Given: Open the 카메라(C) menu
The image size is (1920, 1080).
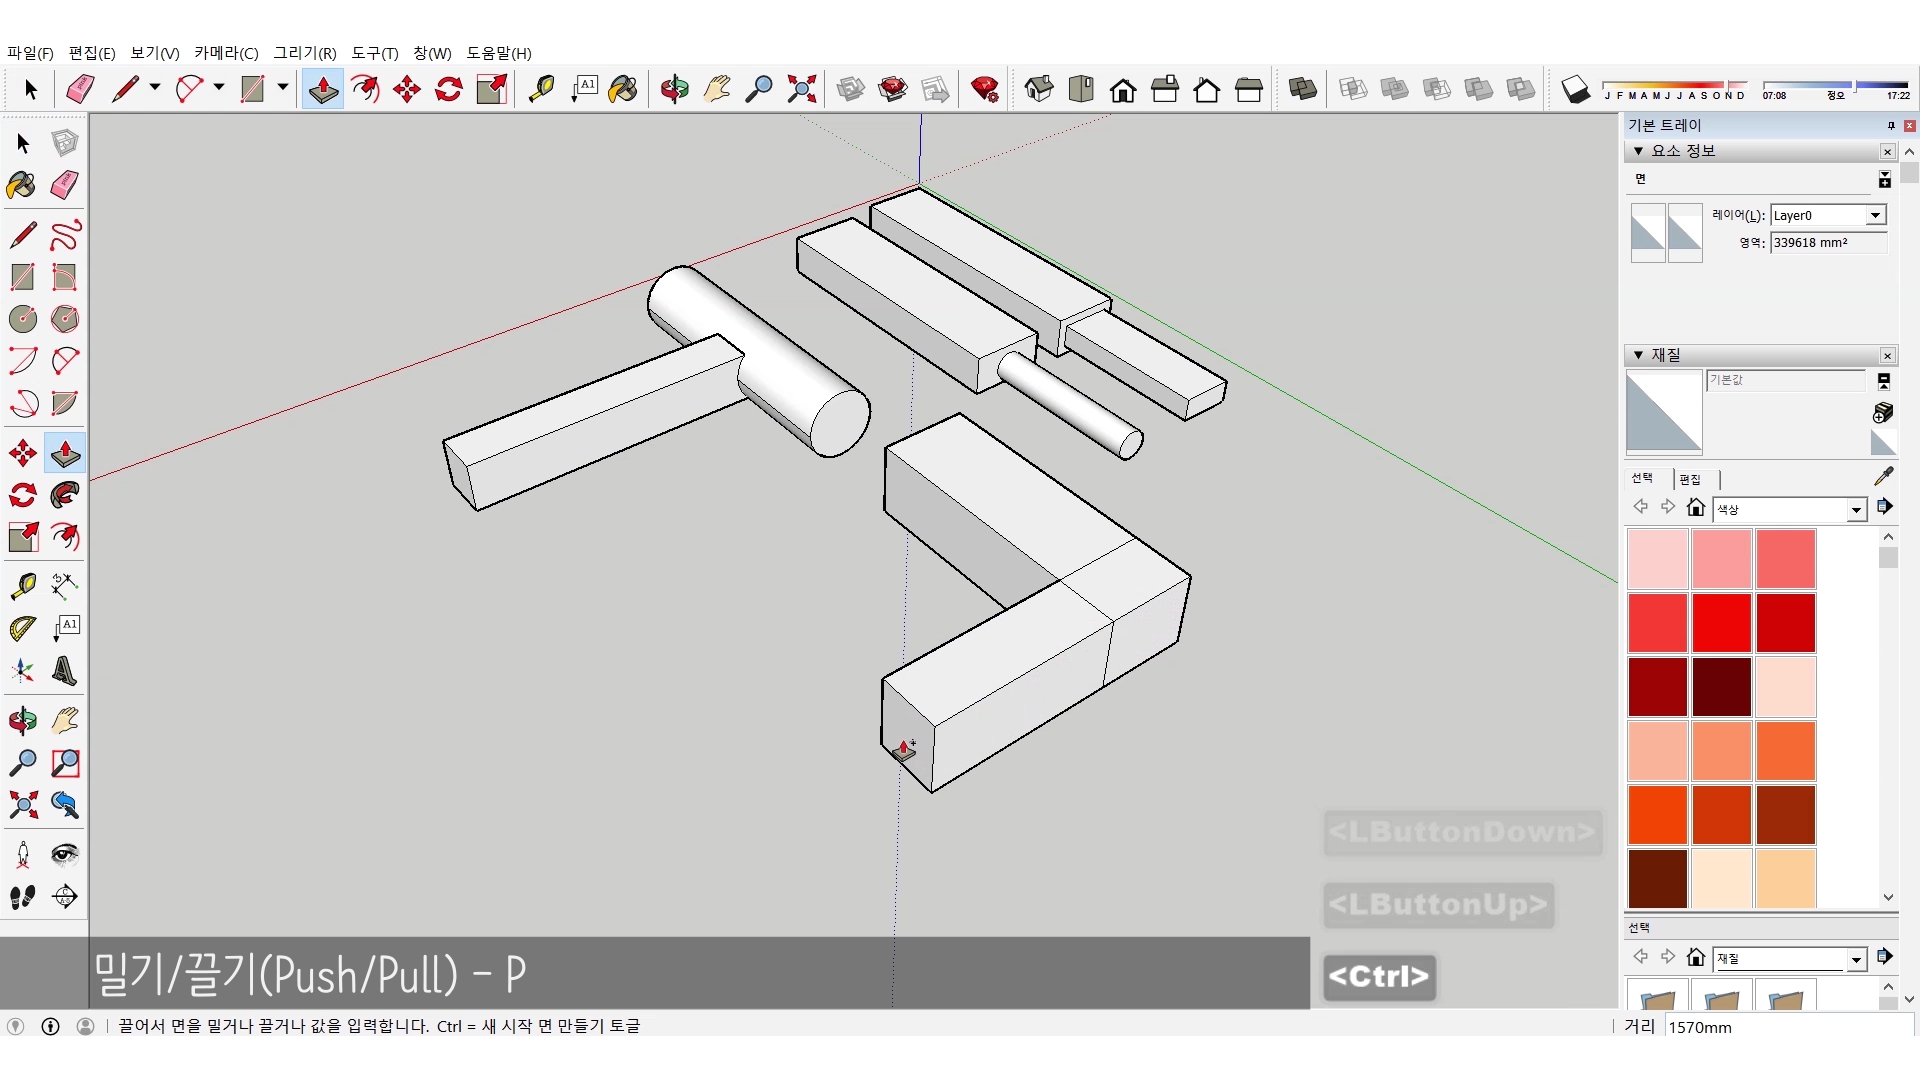Looking at the screenshot, I should (226, 53).
